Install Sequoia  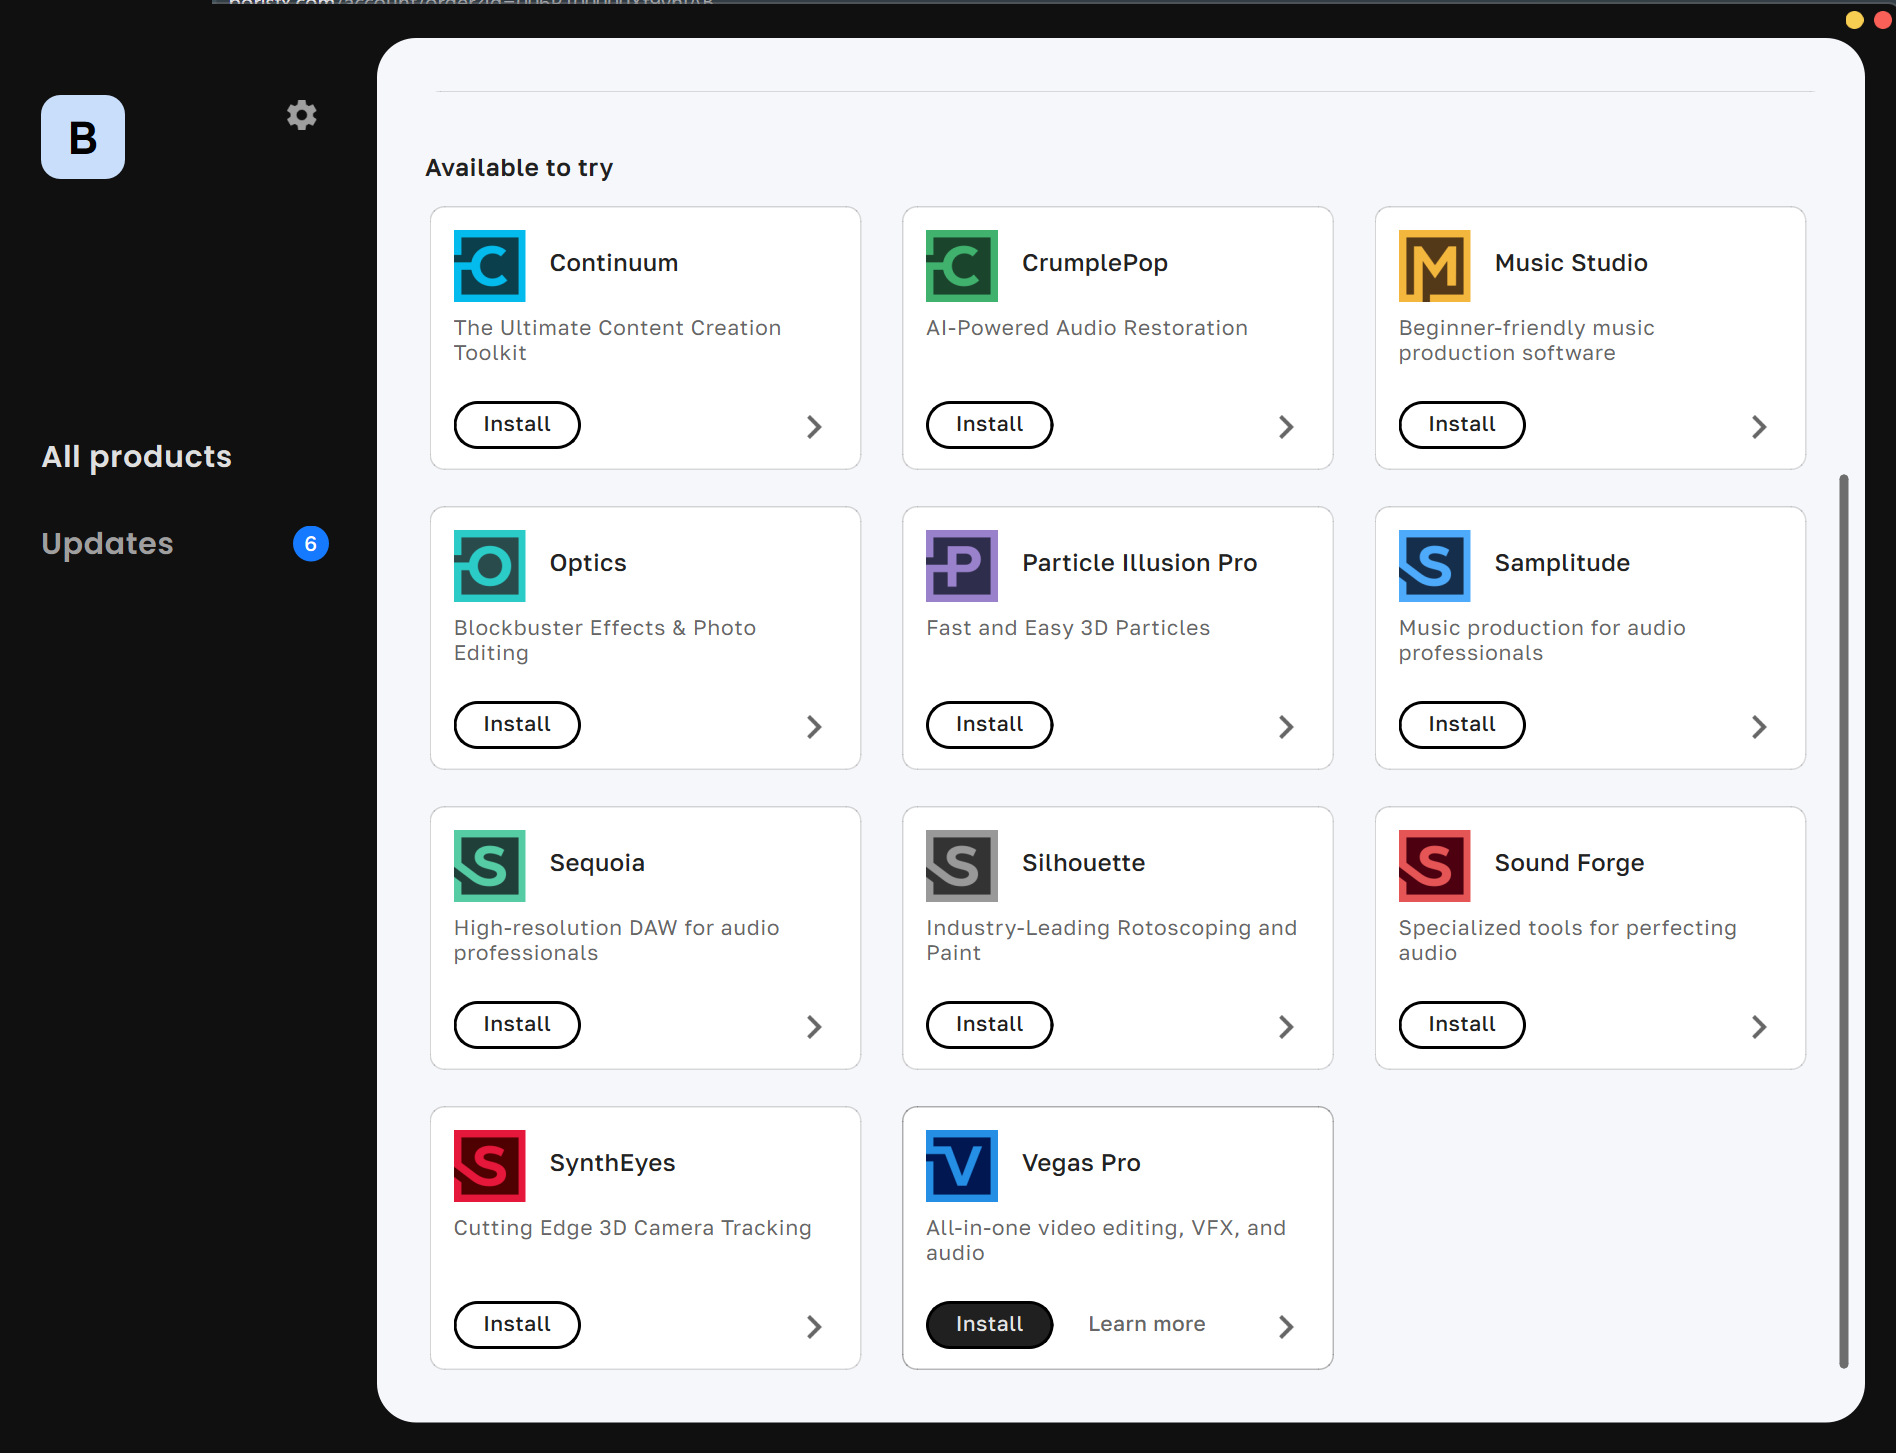pos(517,1025)
